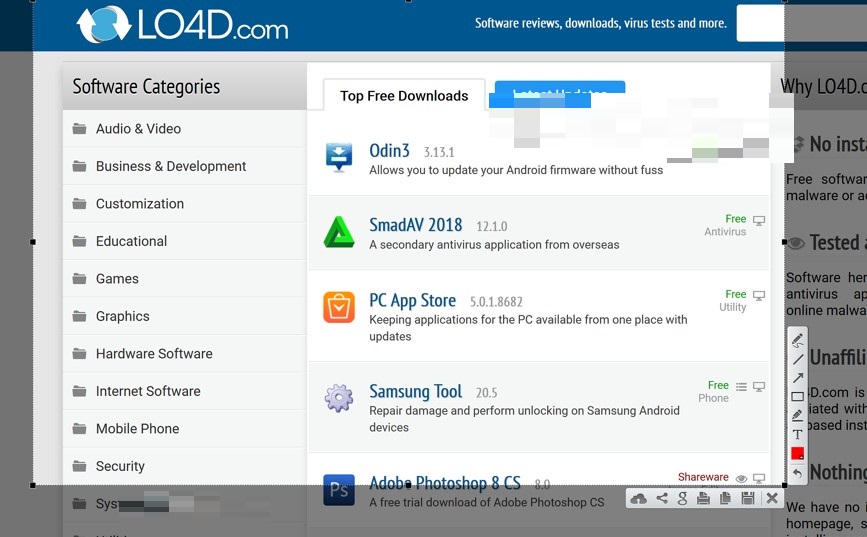Open the PC App Store link
Screen dimensions: 867x537
tap(412, 300)
